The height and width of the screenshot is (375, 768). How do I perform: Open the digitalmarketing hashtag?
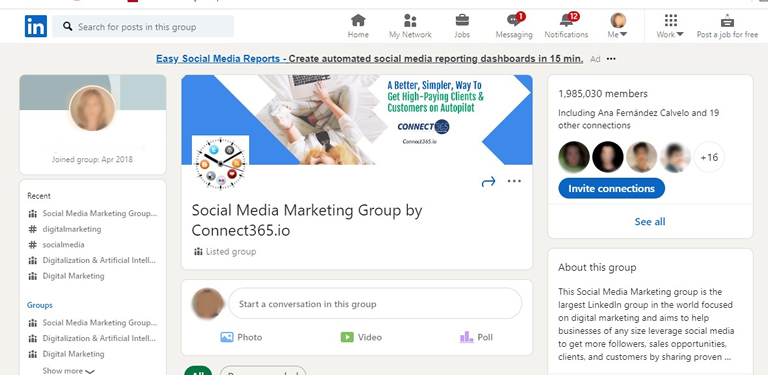(65, 229)
